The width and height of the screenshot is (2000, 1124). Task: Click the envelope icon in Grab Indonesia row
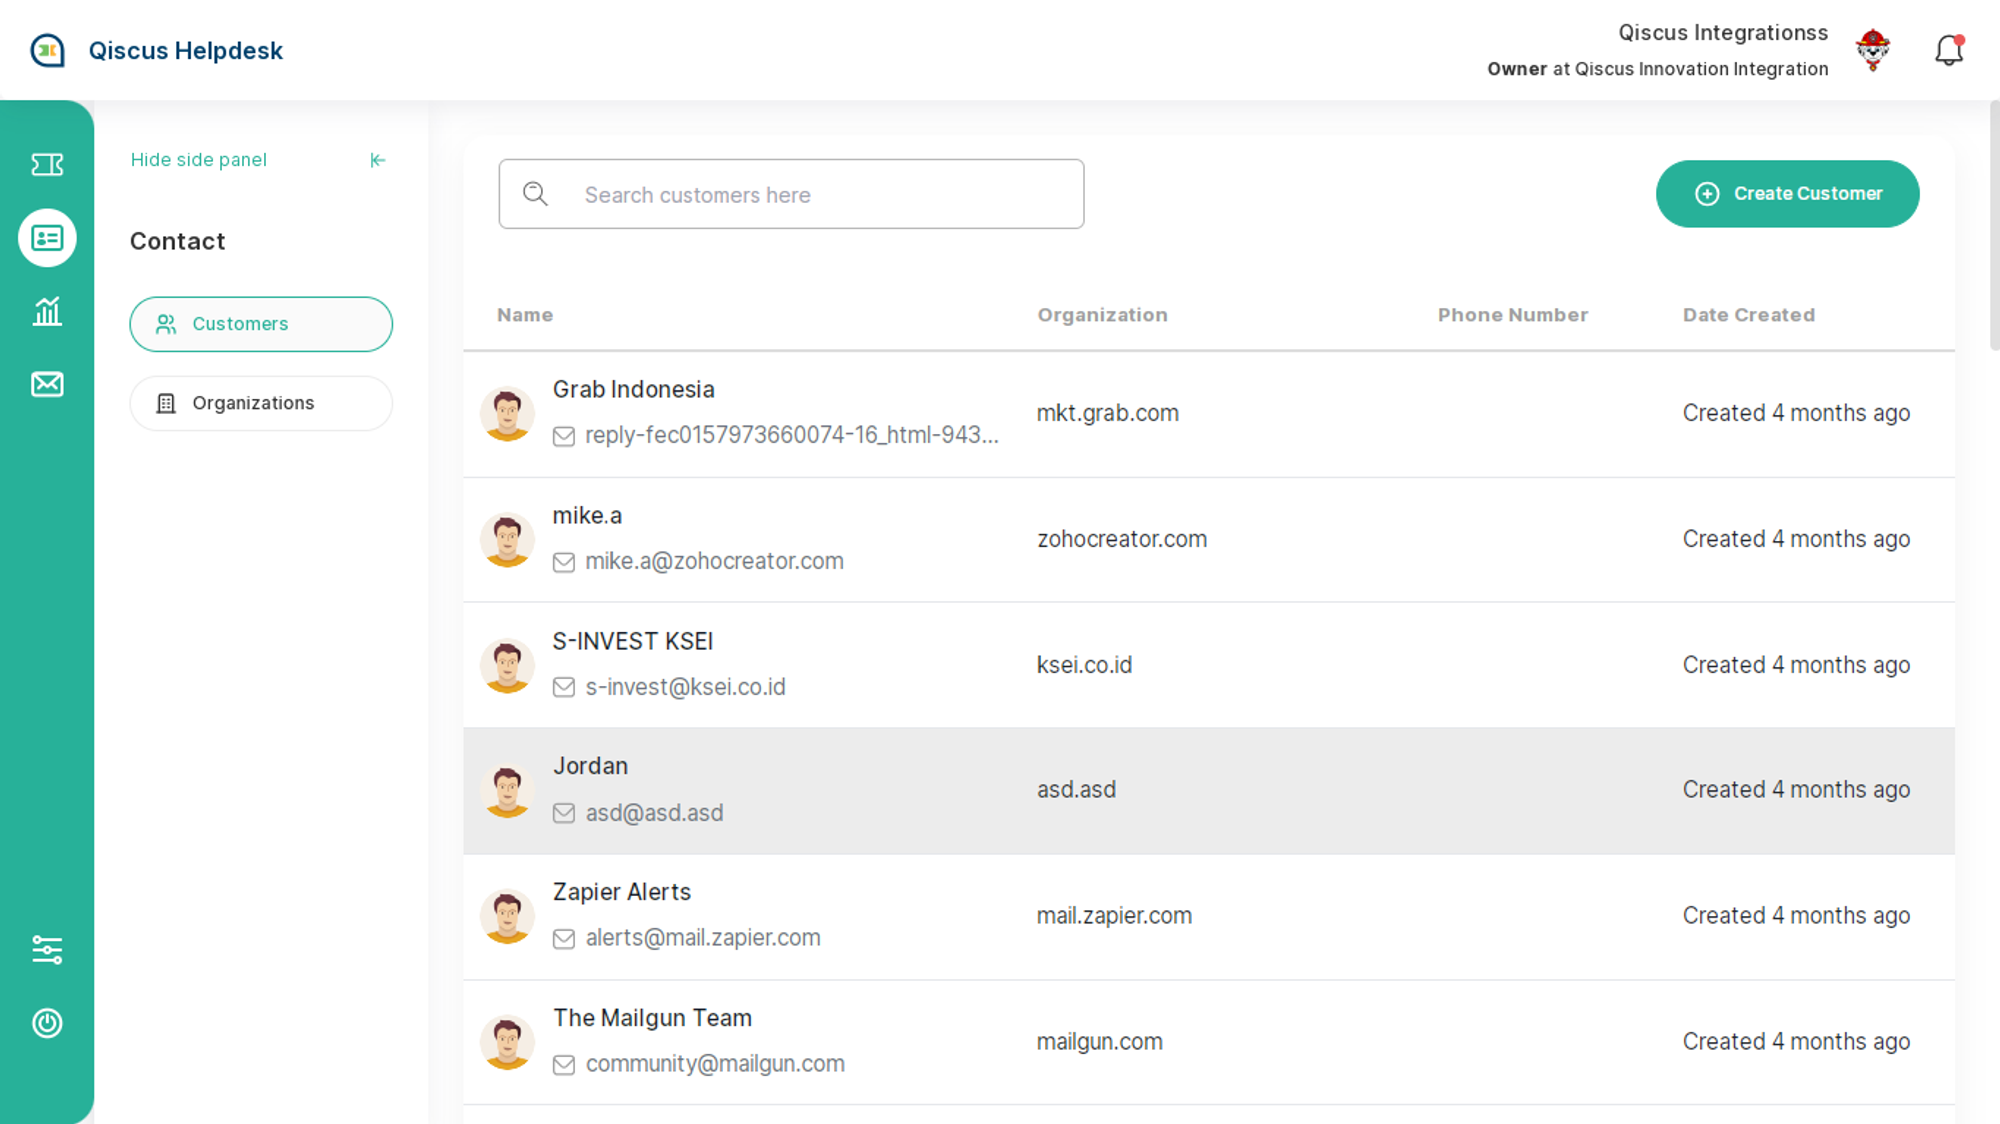(x=564, y=436)
